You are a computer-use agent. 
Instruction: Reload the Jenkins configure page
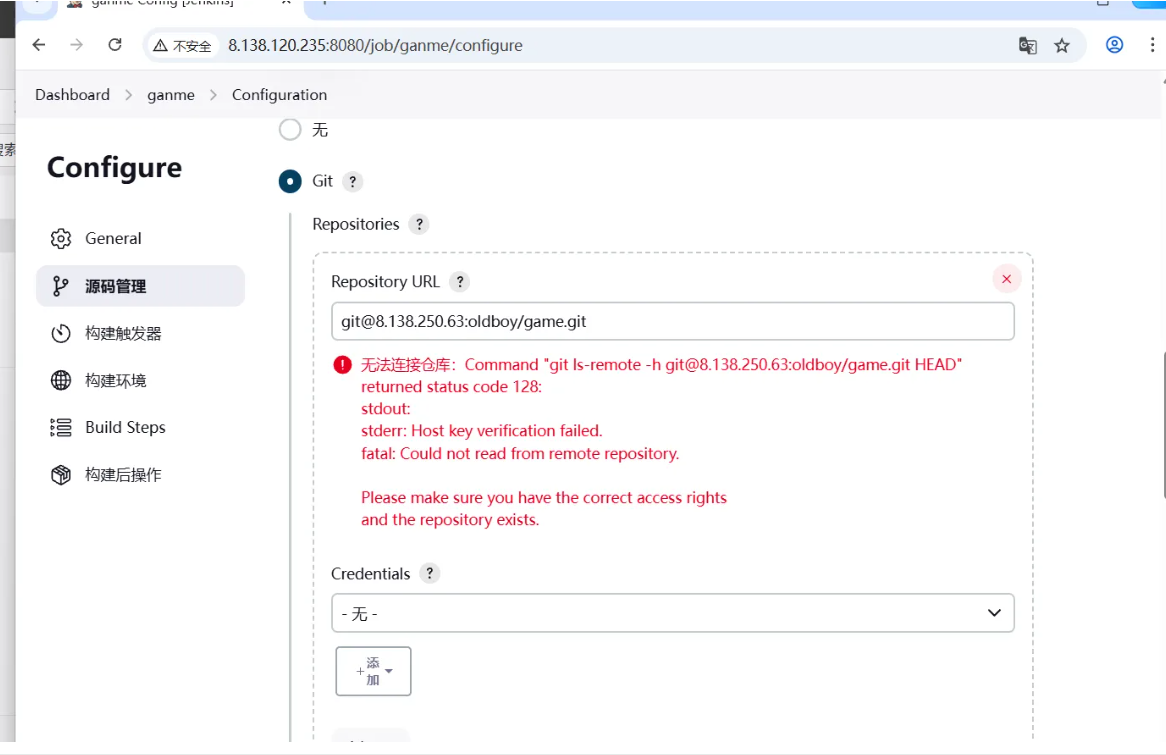click(x=115, y=45)
